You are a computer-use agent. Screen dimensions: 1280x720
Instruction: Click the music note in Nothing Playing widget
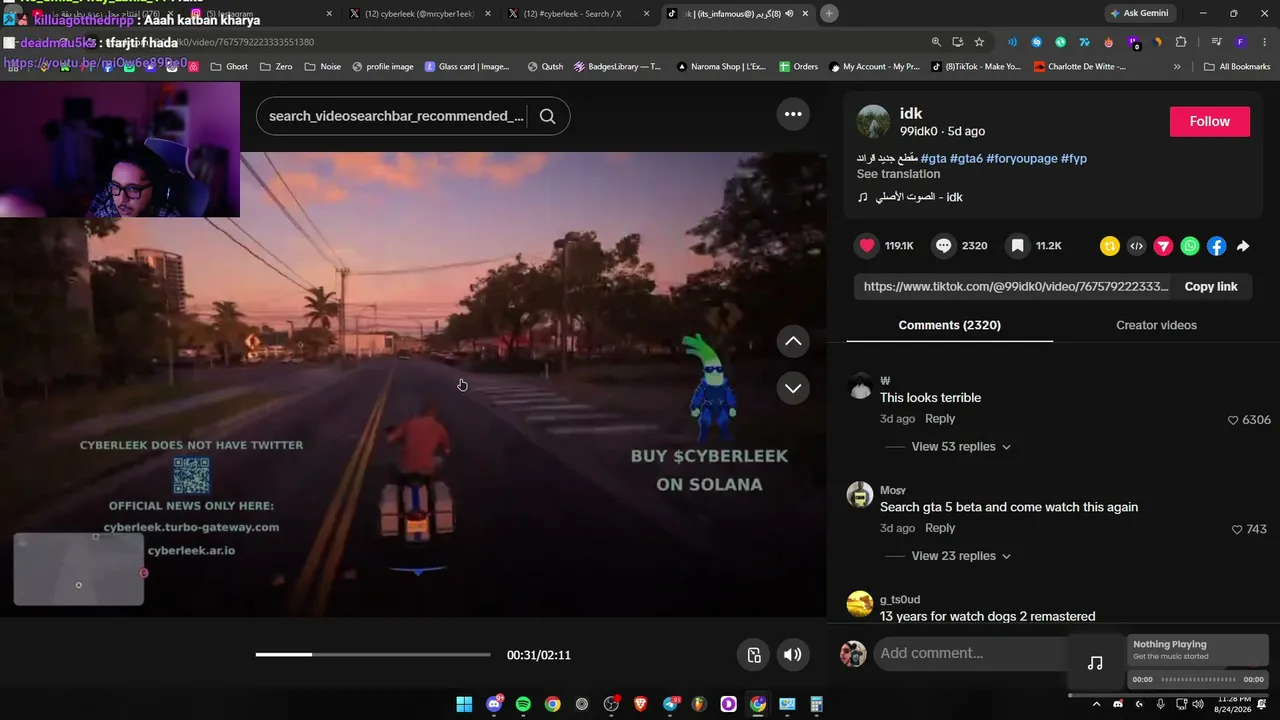1095,663
